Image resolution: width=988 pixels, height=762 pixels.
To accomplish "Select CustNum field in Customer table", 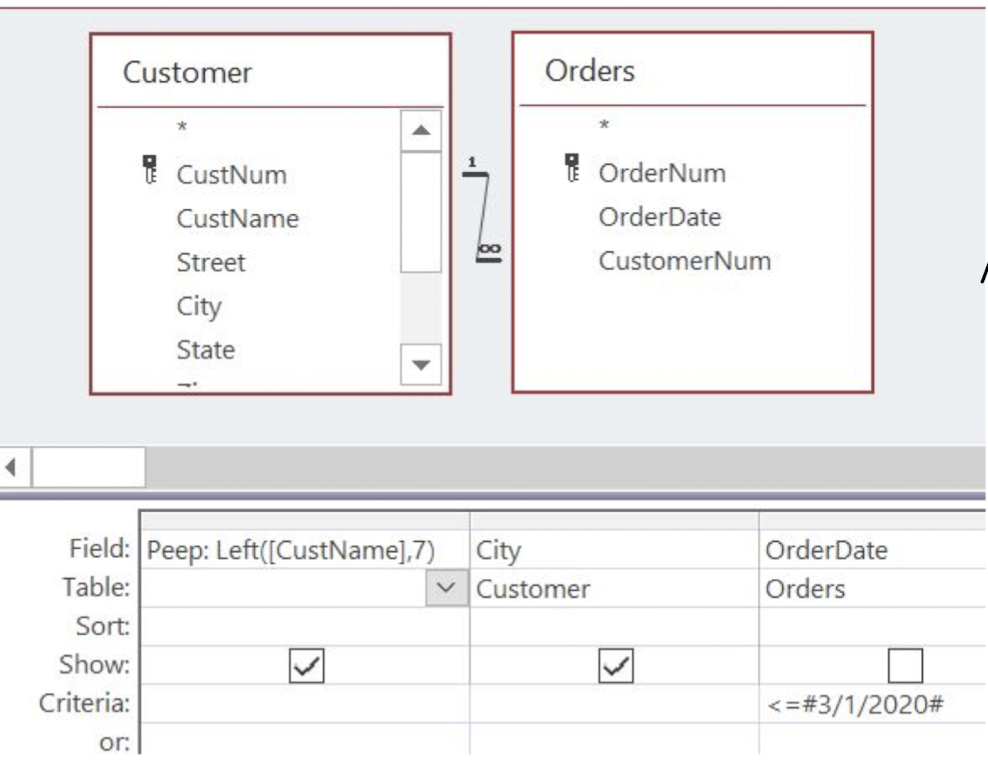I will [x=232, y=175].
